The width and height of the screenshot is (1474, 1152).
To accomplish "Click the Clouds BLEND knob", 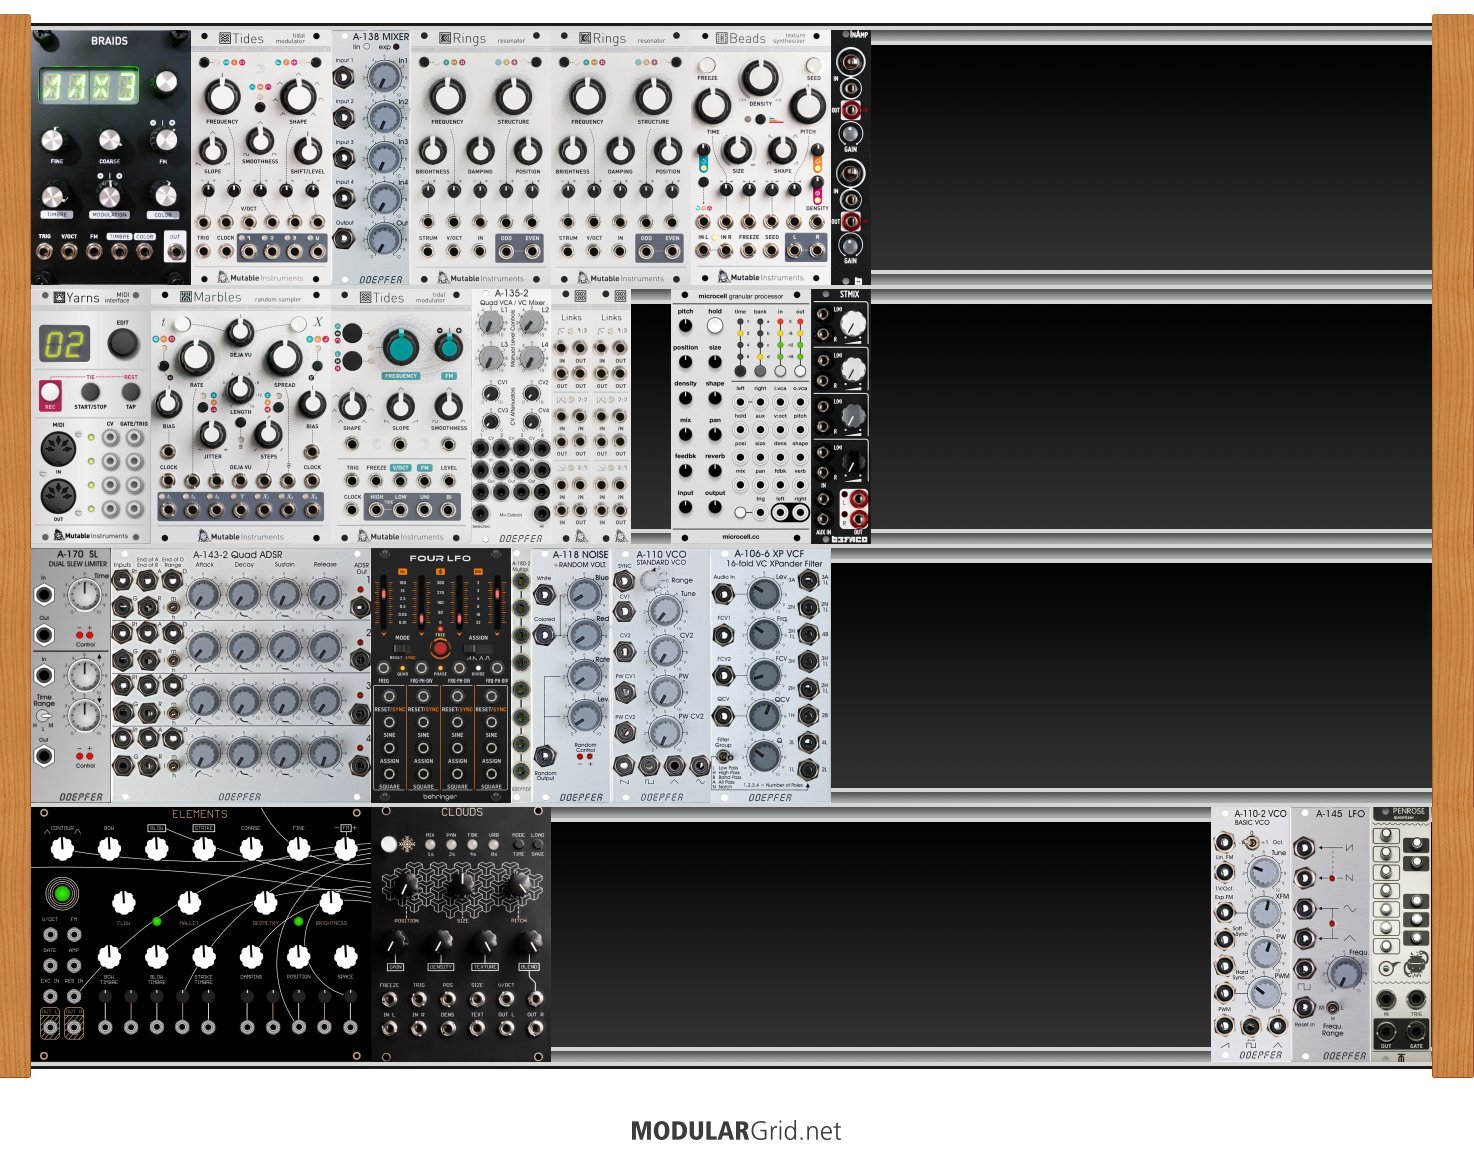I will 529,942.
